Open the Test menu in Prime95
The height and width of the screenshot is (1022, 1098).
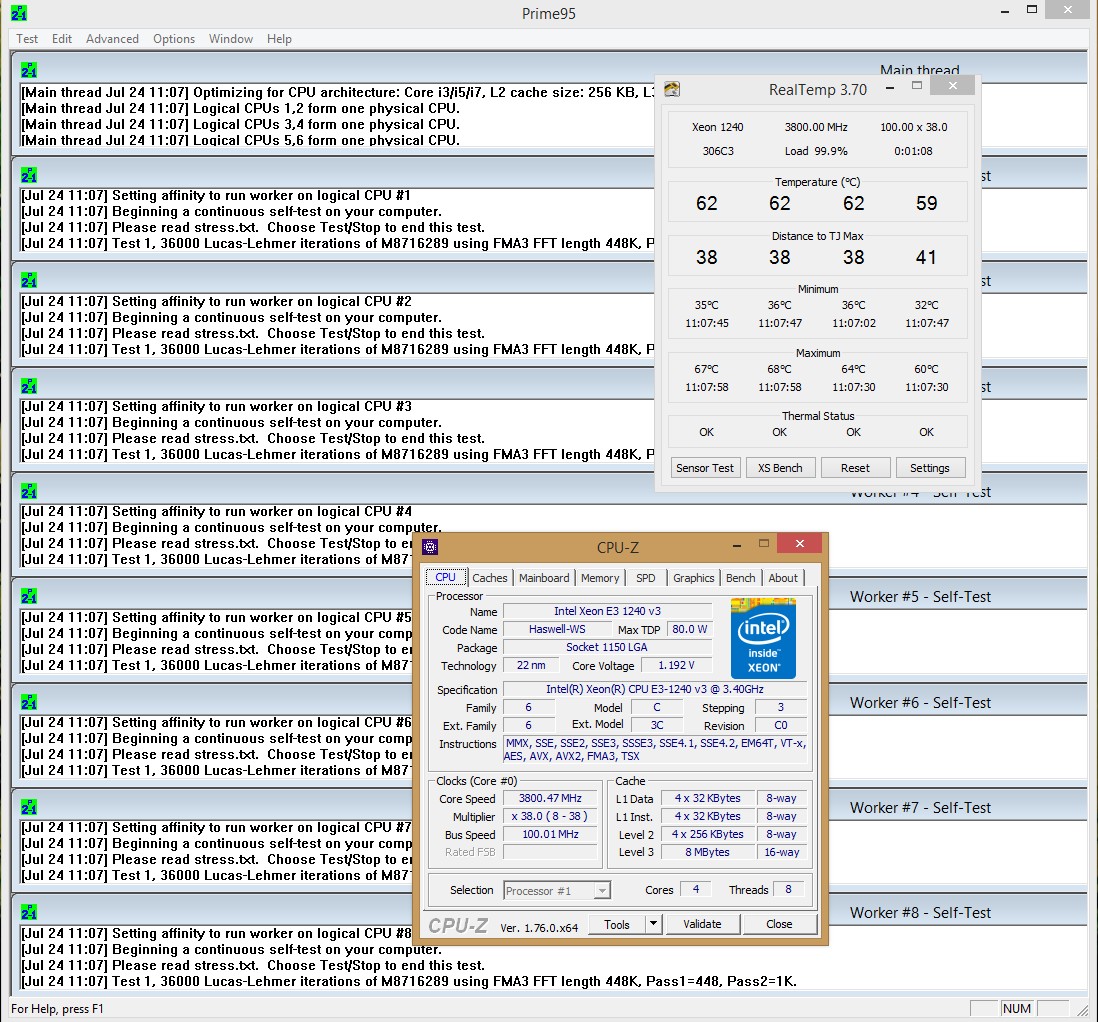27,39
